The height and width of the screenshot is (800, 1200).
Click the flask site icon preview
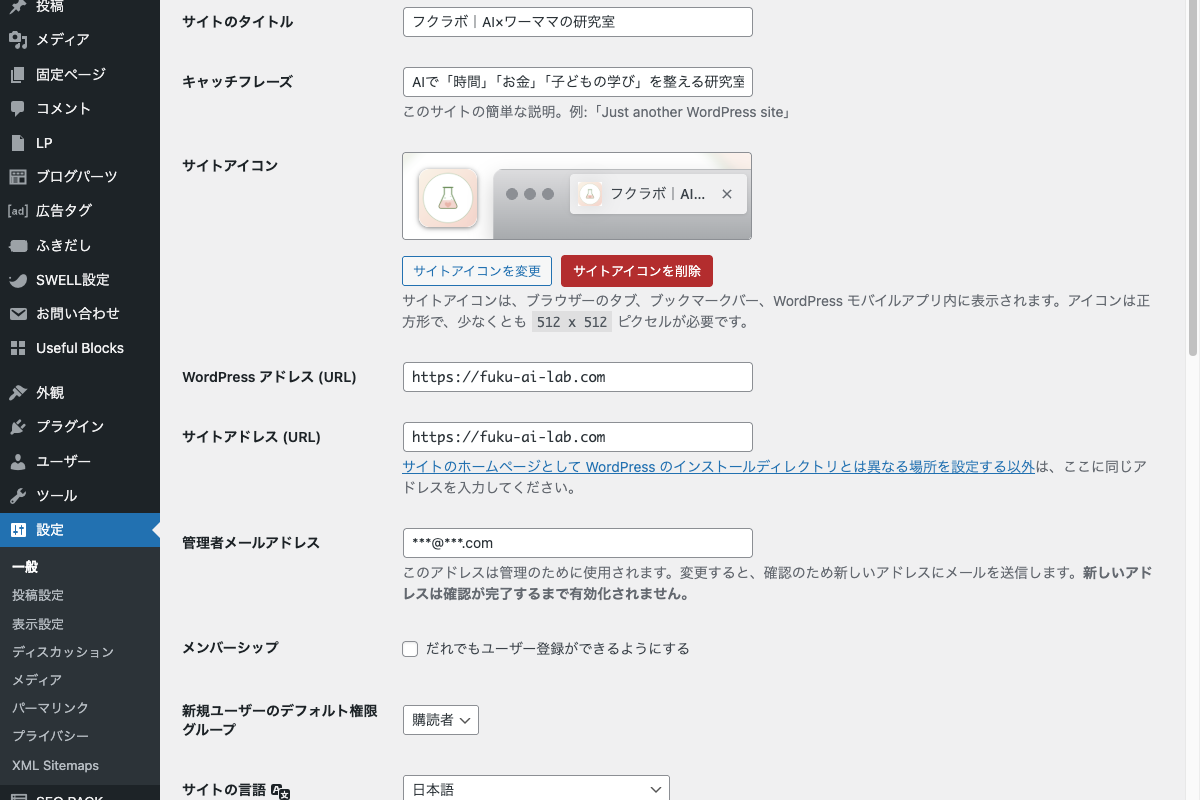448,198
